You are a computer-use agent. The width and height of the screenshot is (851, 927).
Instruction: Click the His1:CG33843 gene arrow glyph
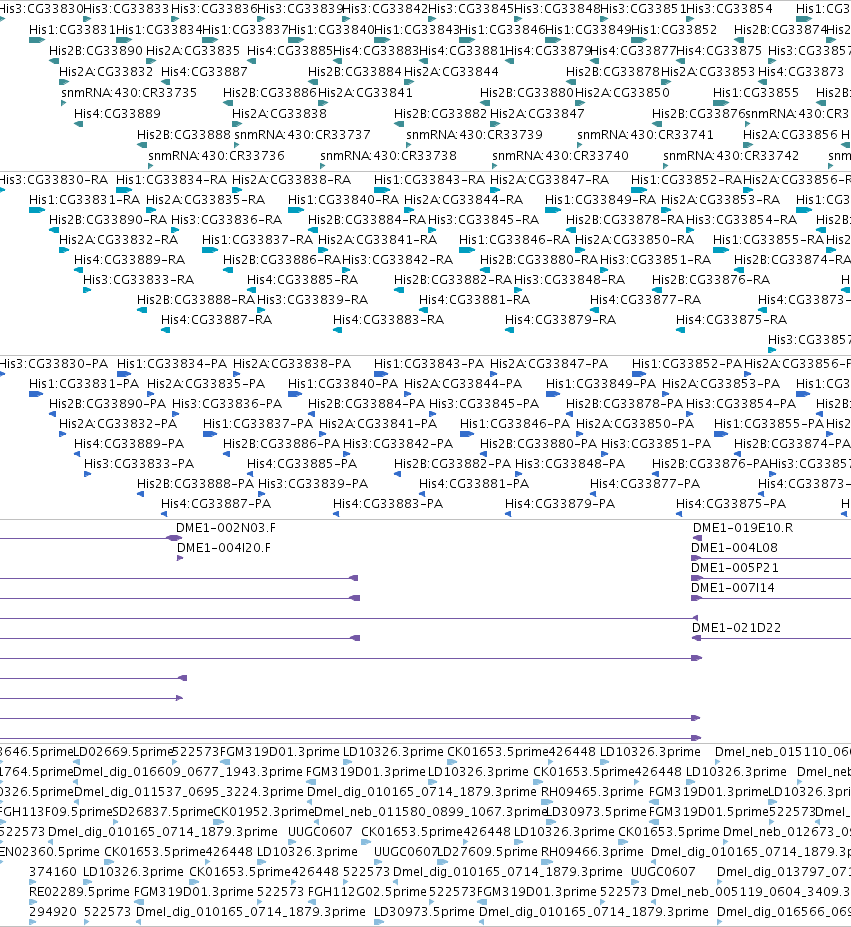tap(382, 40)
